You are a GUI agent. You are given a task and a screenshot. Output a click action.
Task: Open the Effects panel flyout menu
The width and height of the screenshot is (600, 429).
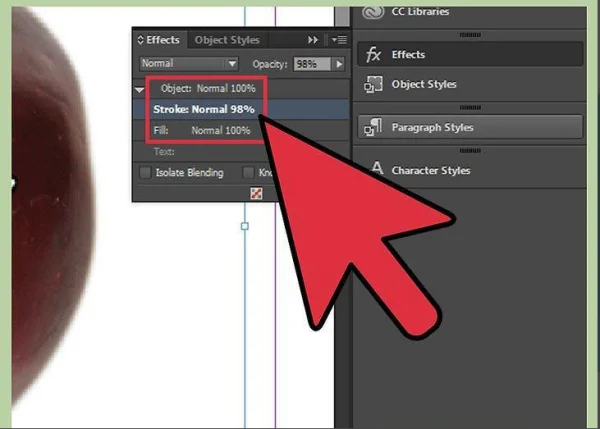339,40
